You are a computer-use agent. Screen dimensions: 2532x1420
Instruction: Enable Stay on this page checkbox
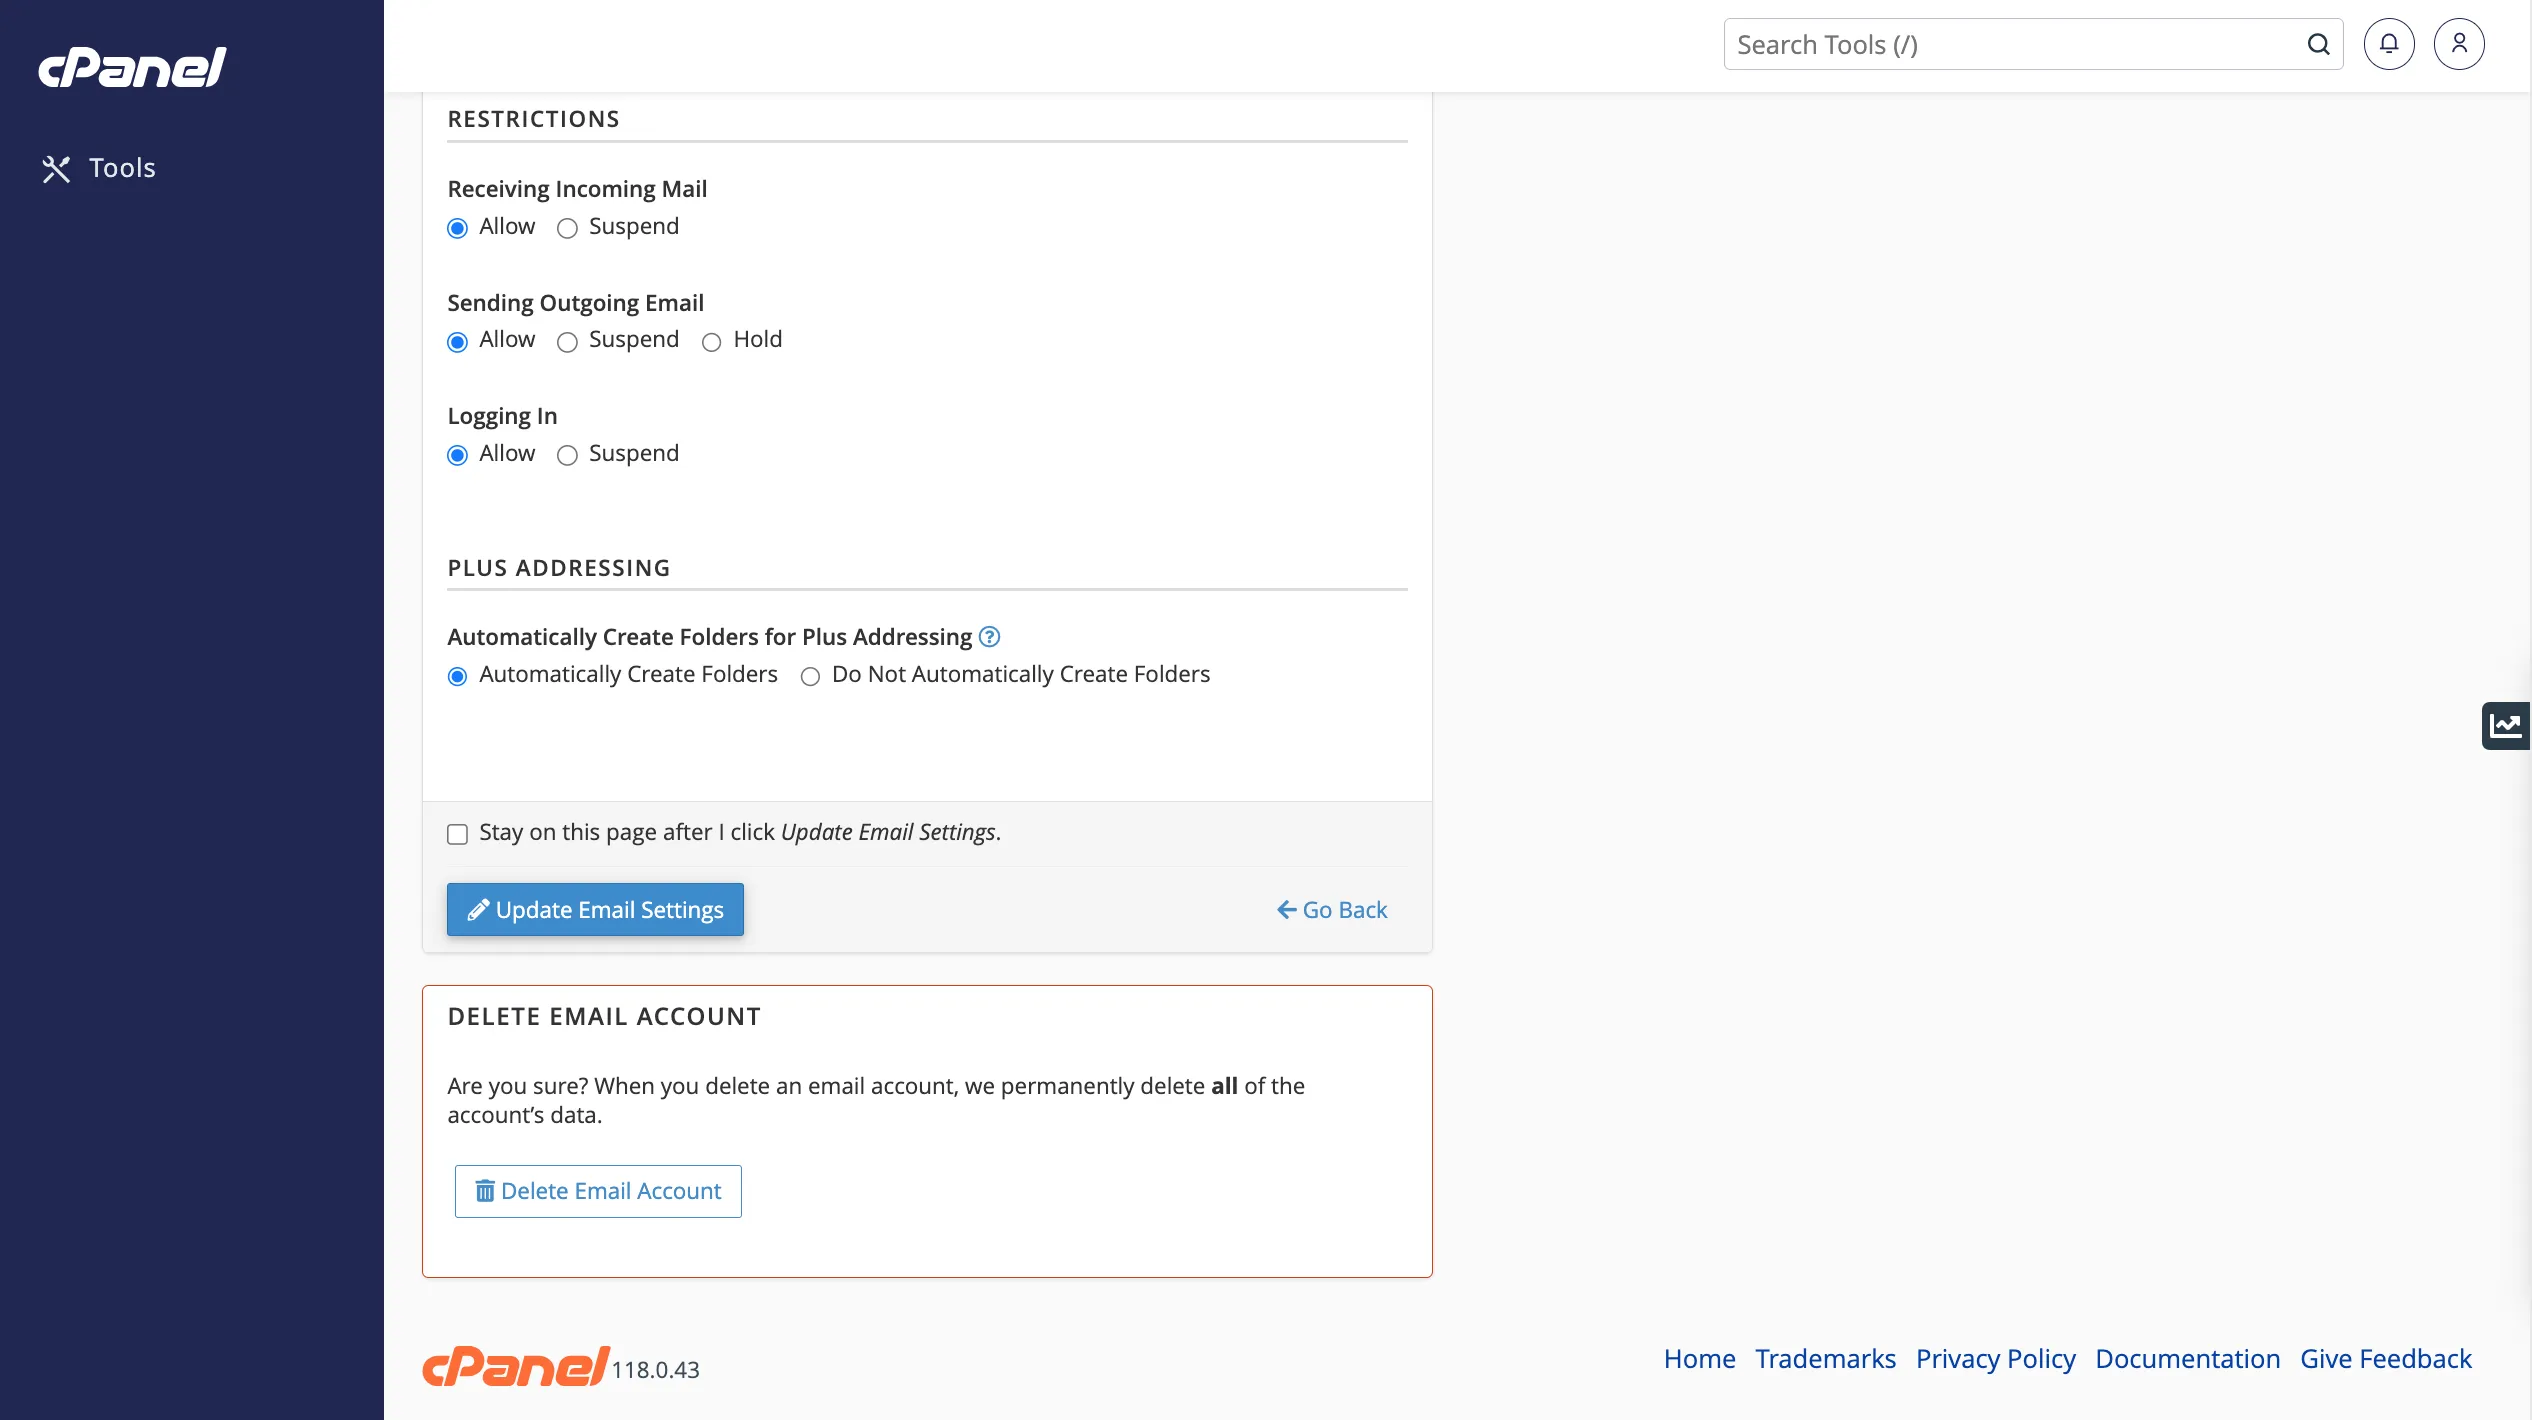pyautogui.click(x=457, y=834)
